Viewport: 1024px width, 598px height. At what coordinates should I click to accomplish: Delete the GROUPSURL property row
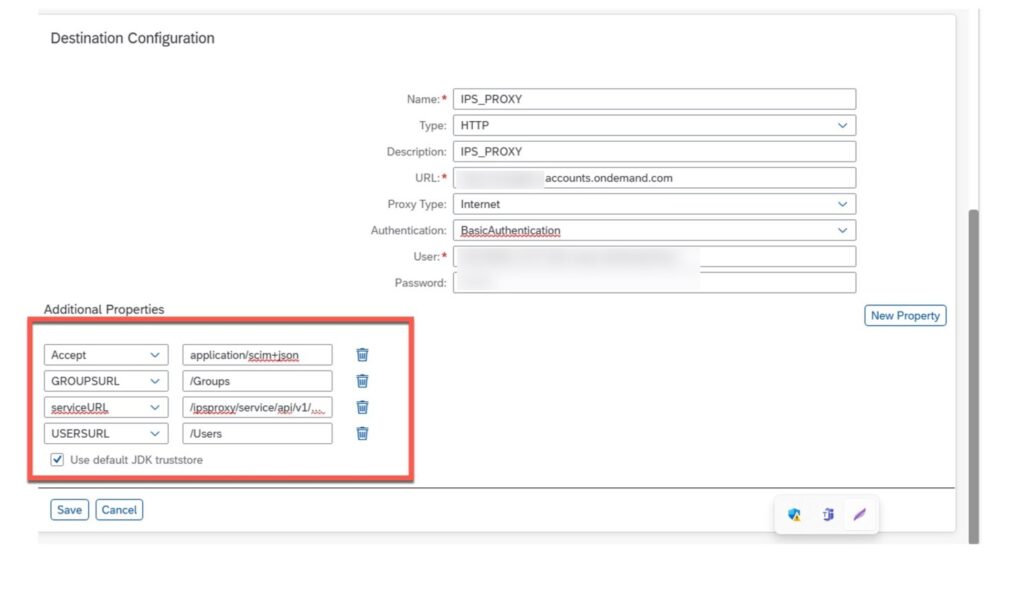pyautogui.click(x=362, y=380)
